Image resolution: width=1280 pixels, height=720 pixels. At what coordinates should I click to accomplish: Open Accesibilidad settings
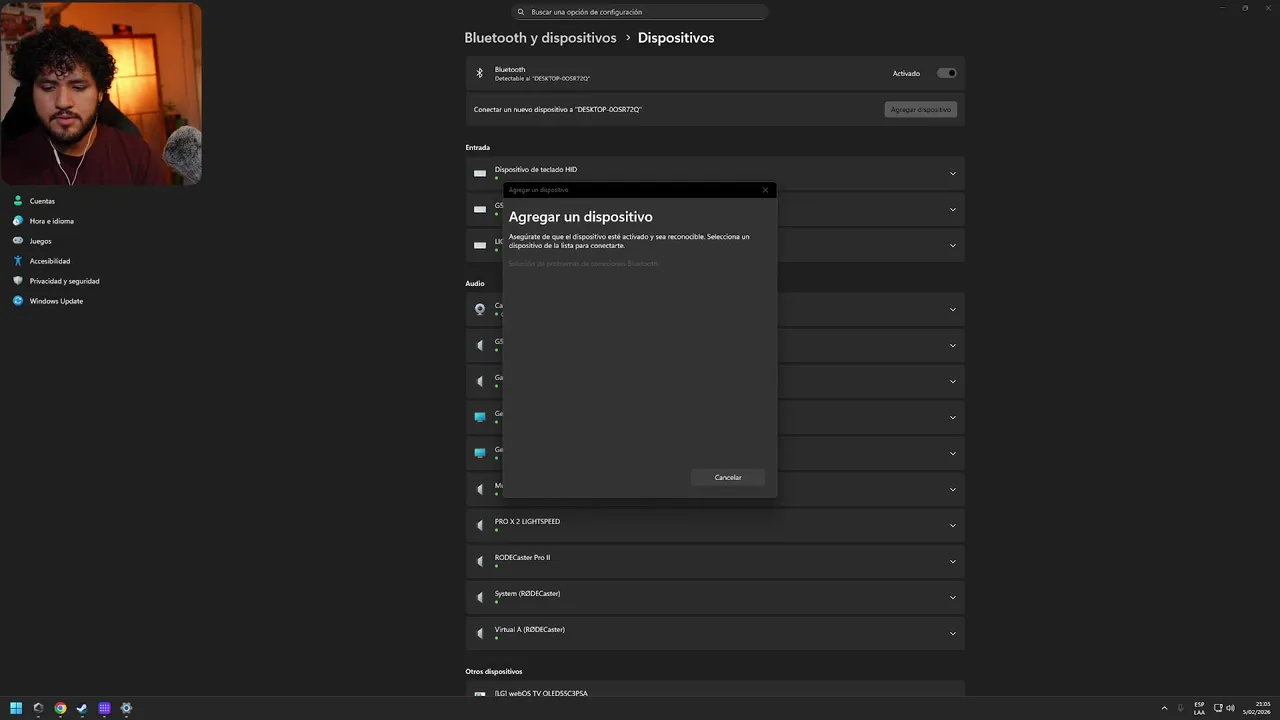point(49,261)
